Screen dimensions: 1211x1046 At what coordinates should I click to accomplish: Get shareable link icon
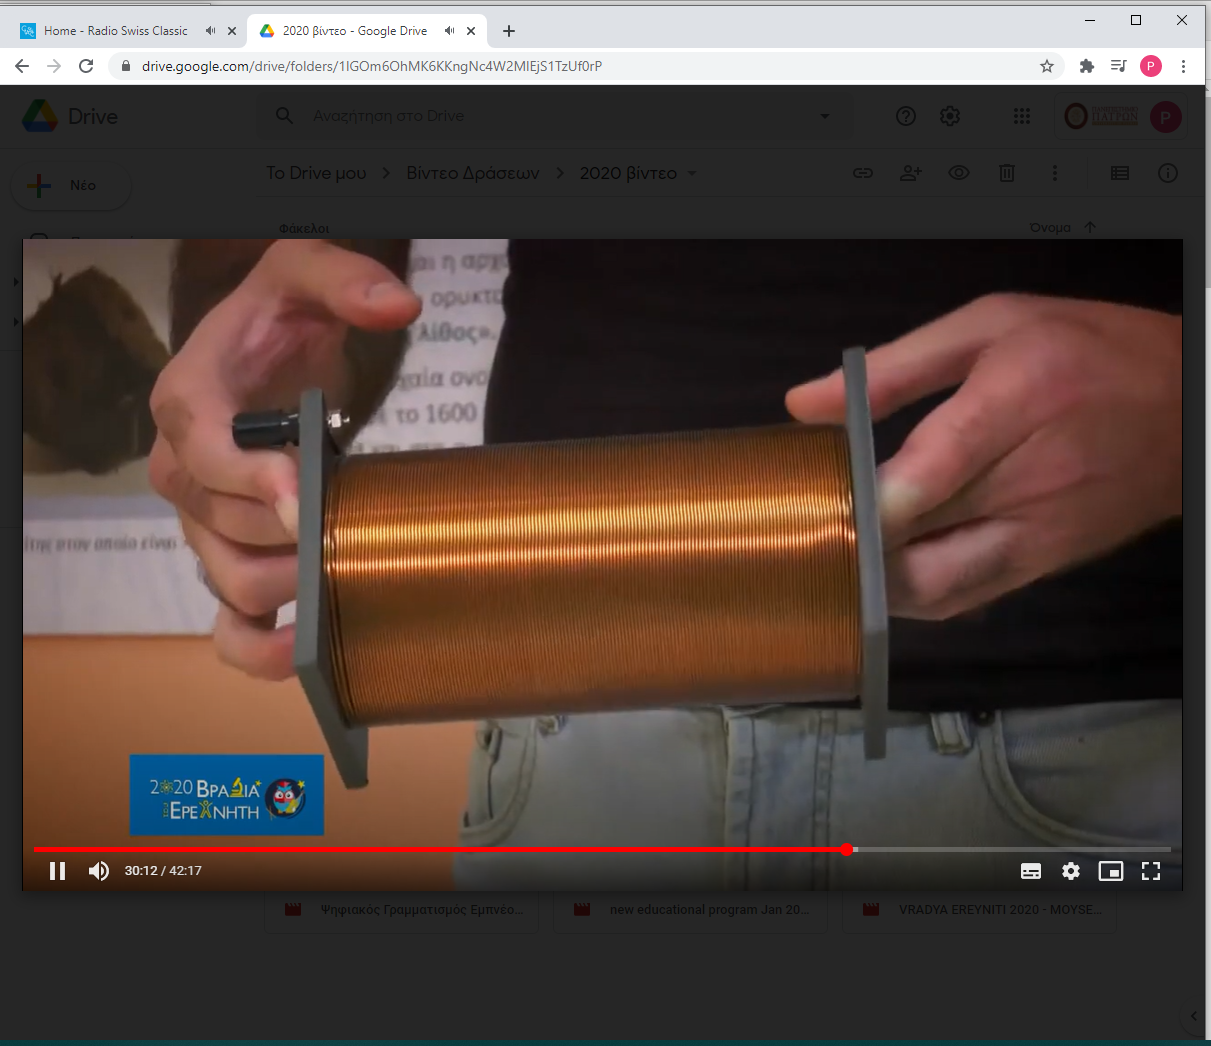863,173
